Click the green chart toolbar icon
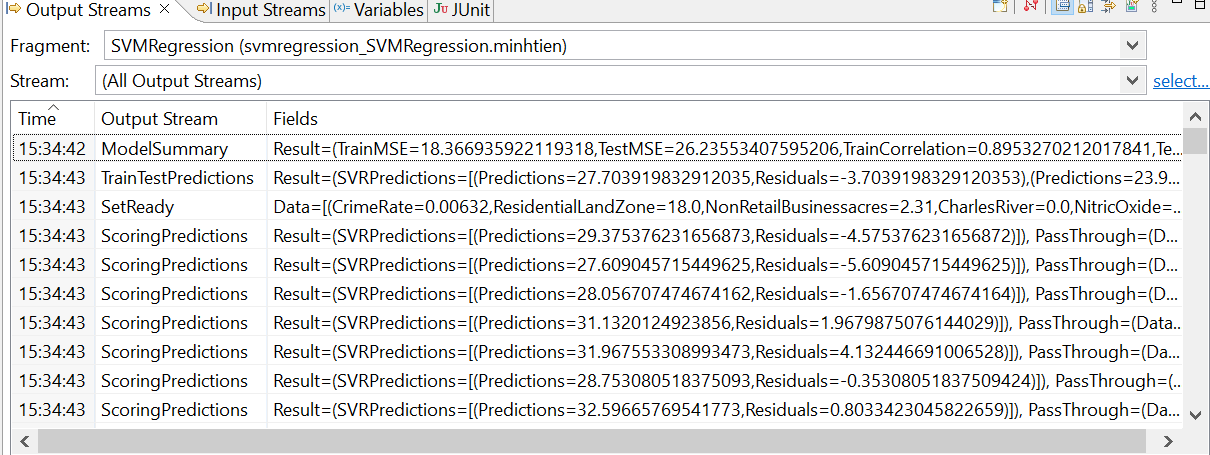The height and width of the screenshot is (455, 1210). (1131, 7)
